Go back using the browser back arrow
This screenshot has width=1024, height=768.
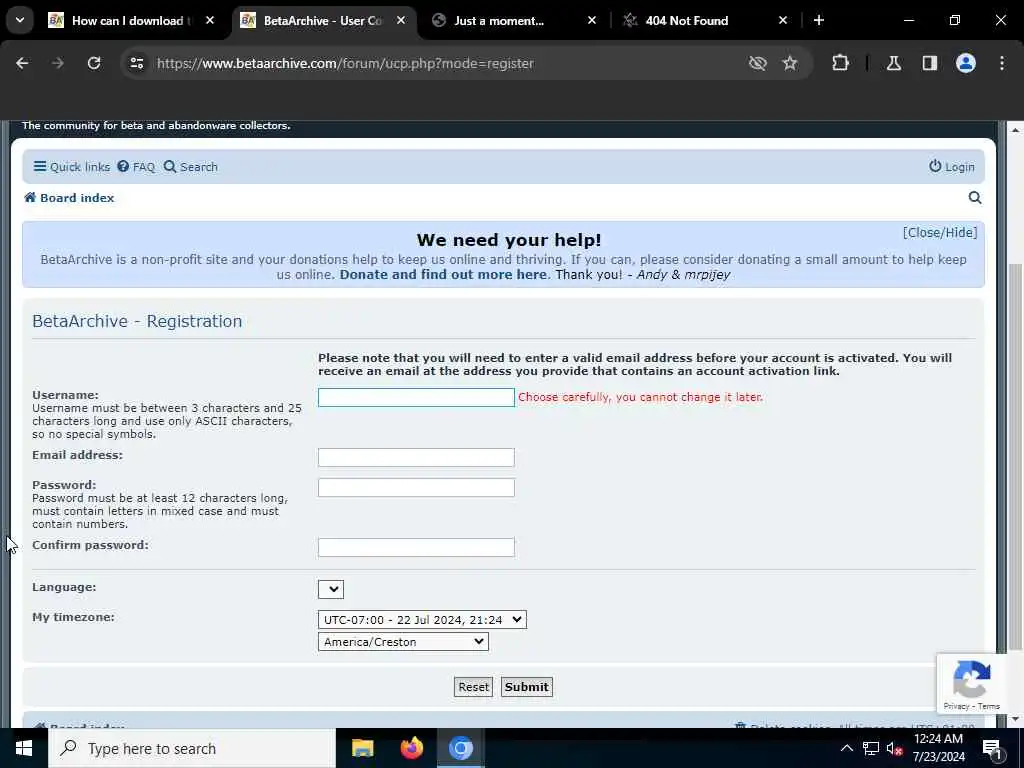(22, 63)
